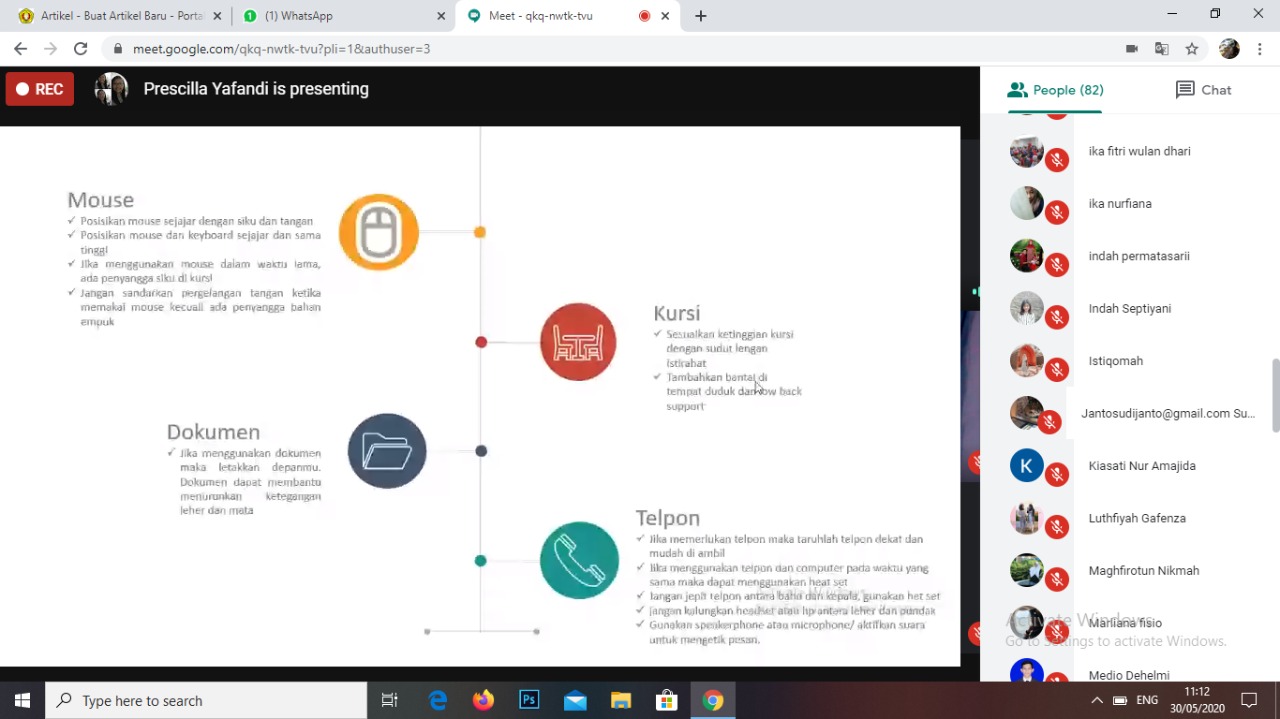Click the REC recording indicator
The height and width of the screenshot is (719, 1280).
click(40, 89)
